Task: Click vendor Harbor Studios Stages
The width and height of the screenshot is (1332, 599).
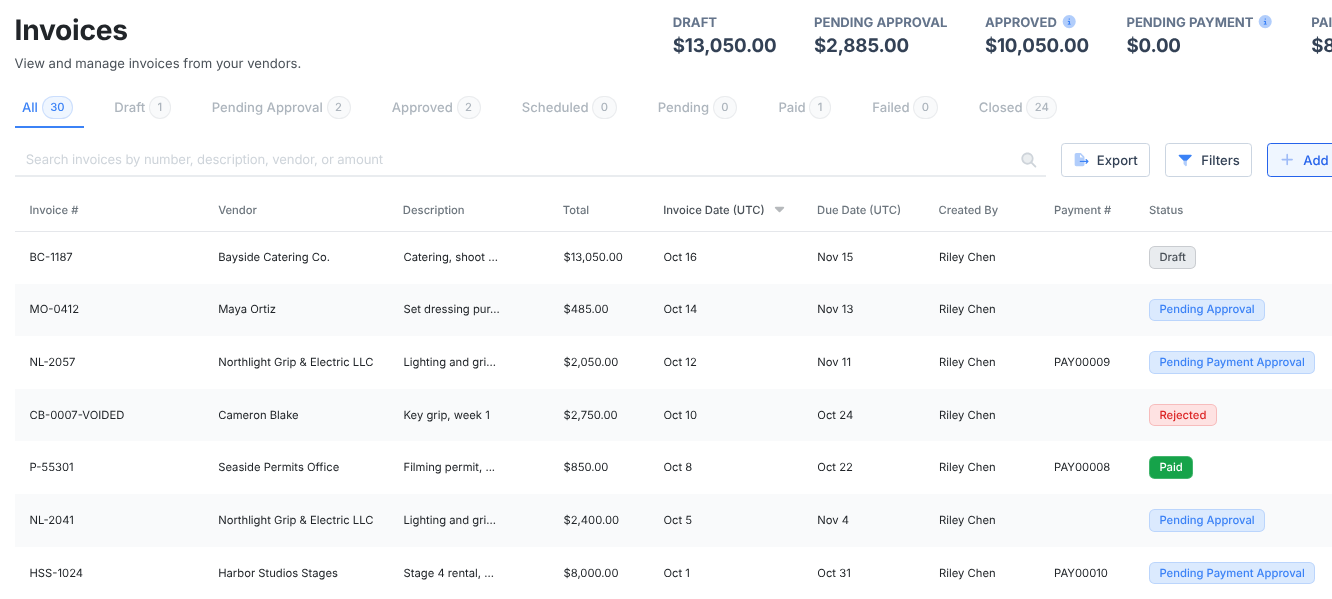Action: point(278,573)
